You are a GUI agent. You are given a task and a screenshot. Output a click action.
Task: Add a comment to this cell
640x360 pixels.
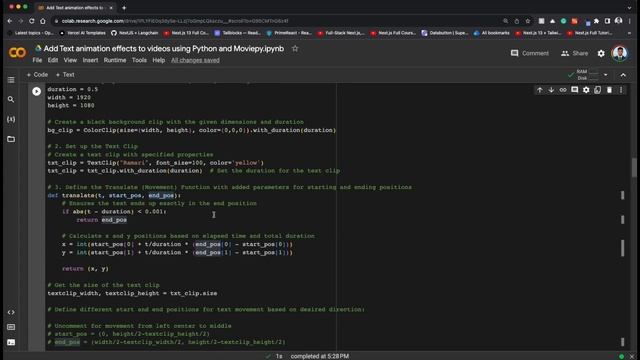tap(574, 90)
